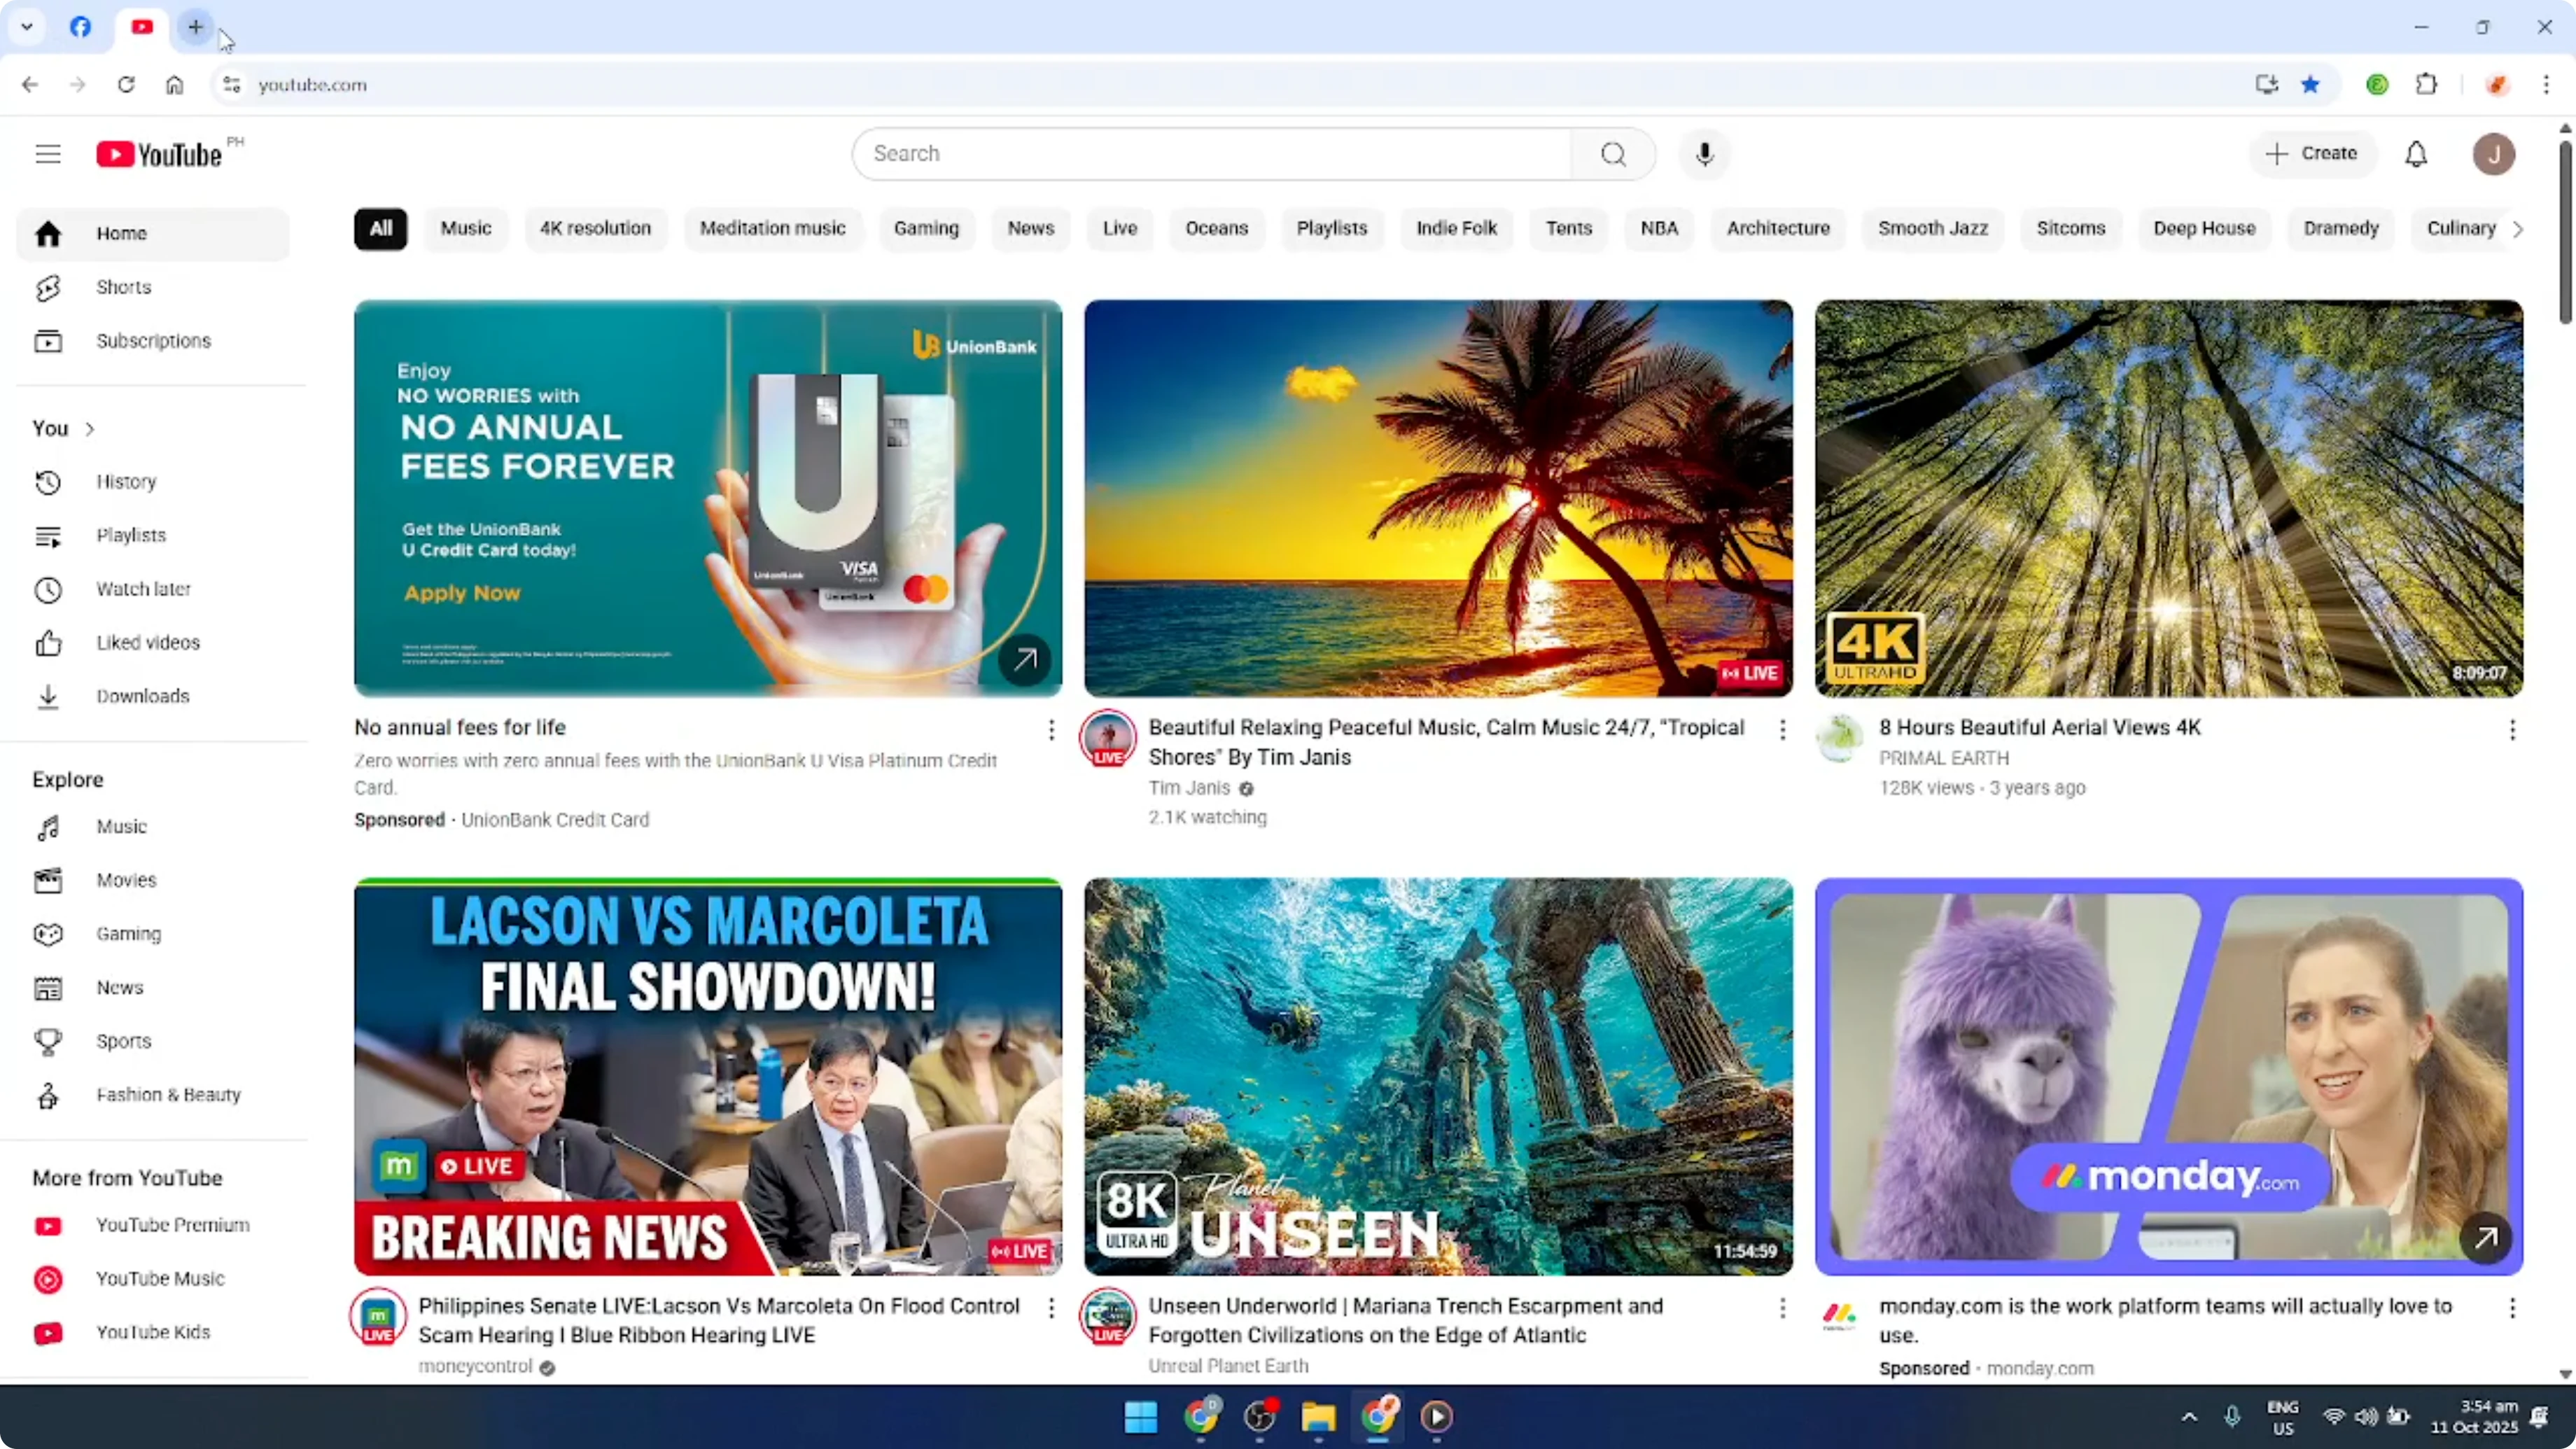The width and height of the screenshot is (2576, 1449).
Task: Open the notifications bell
Action: tap(2416, 154)
